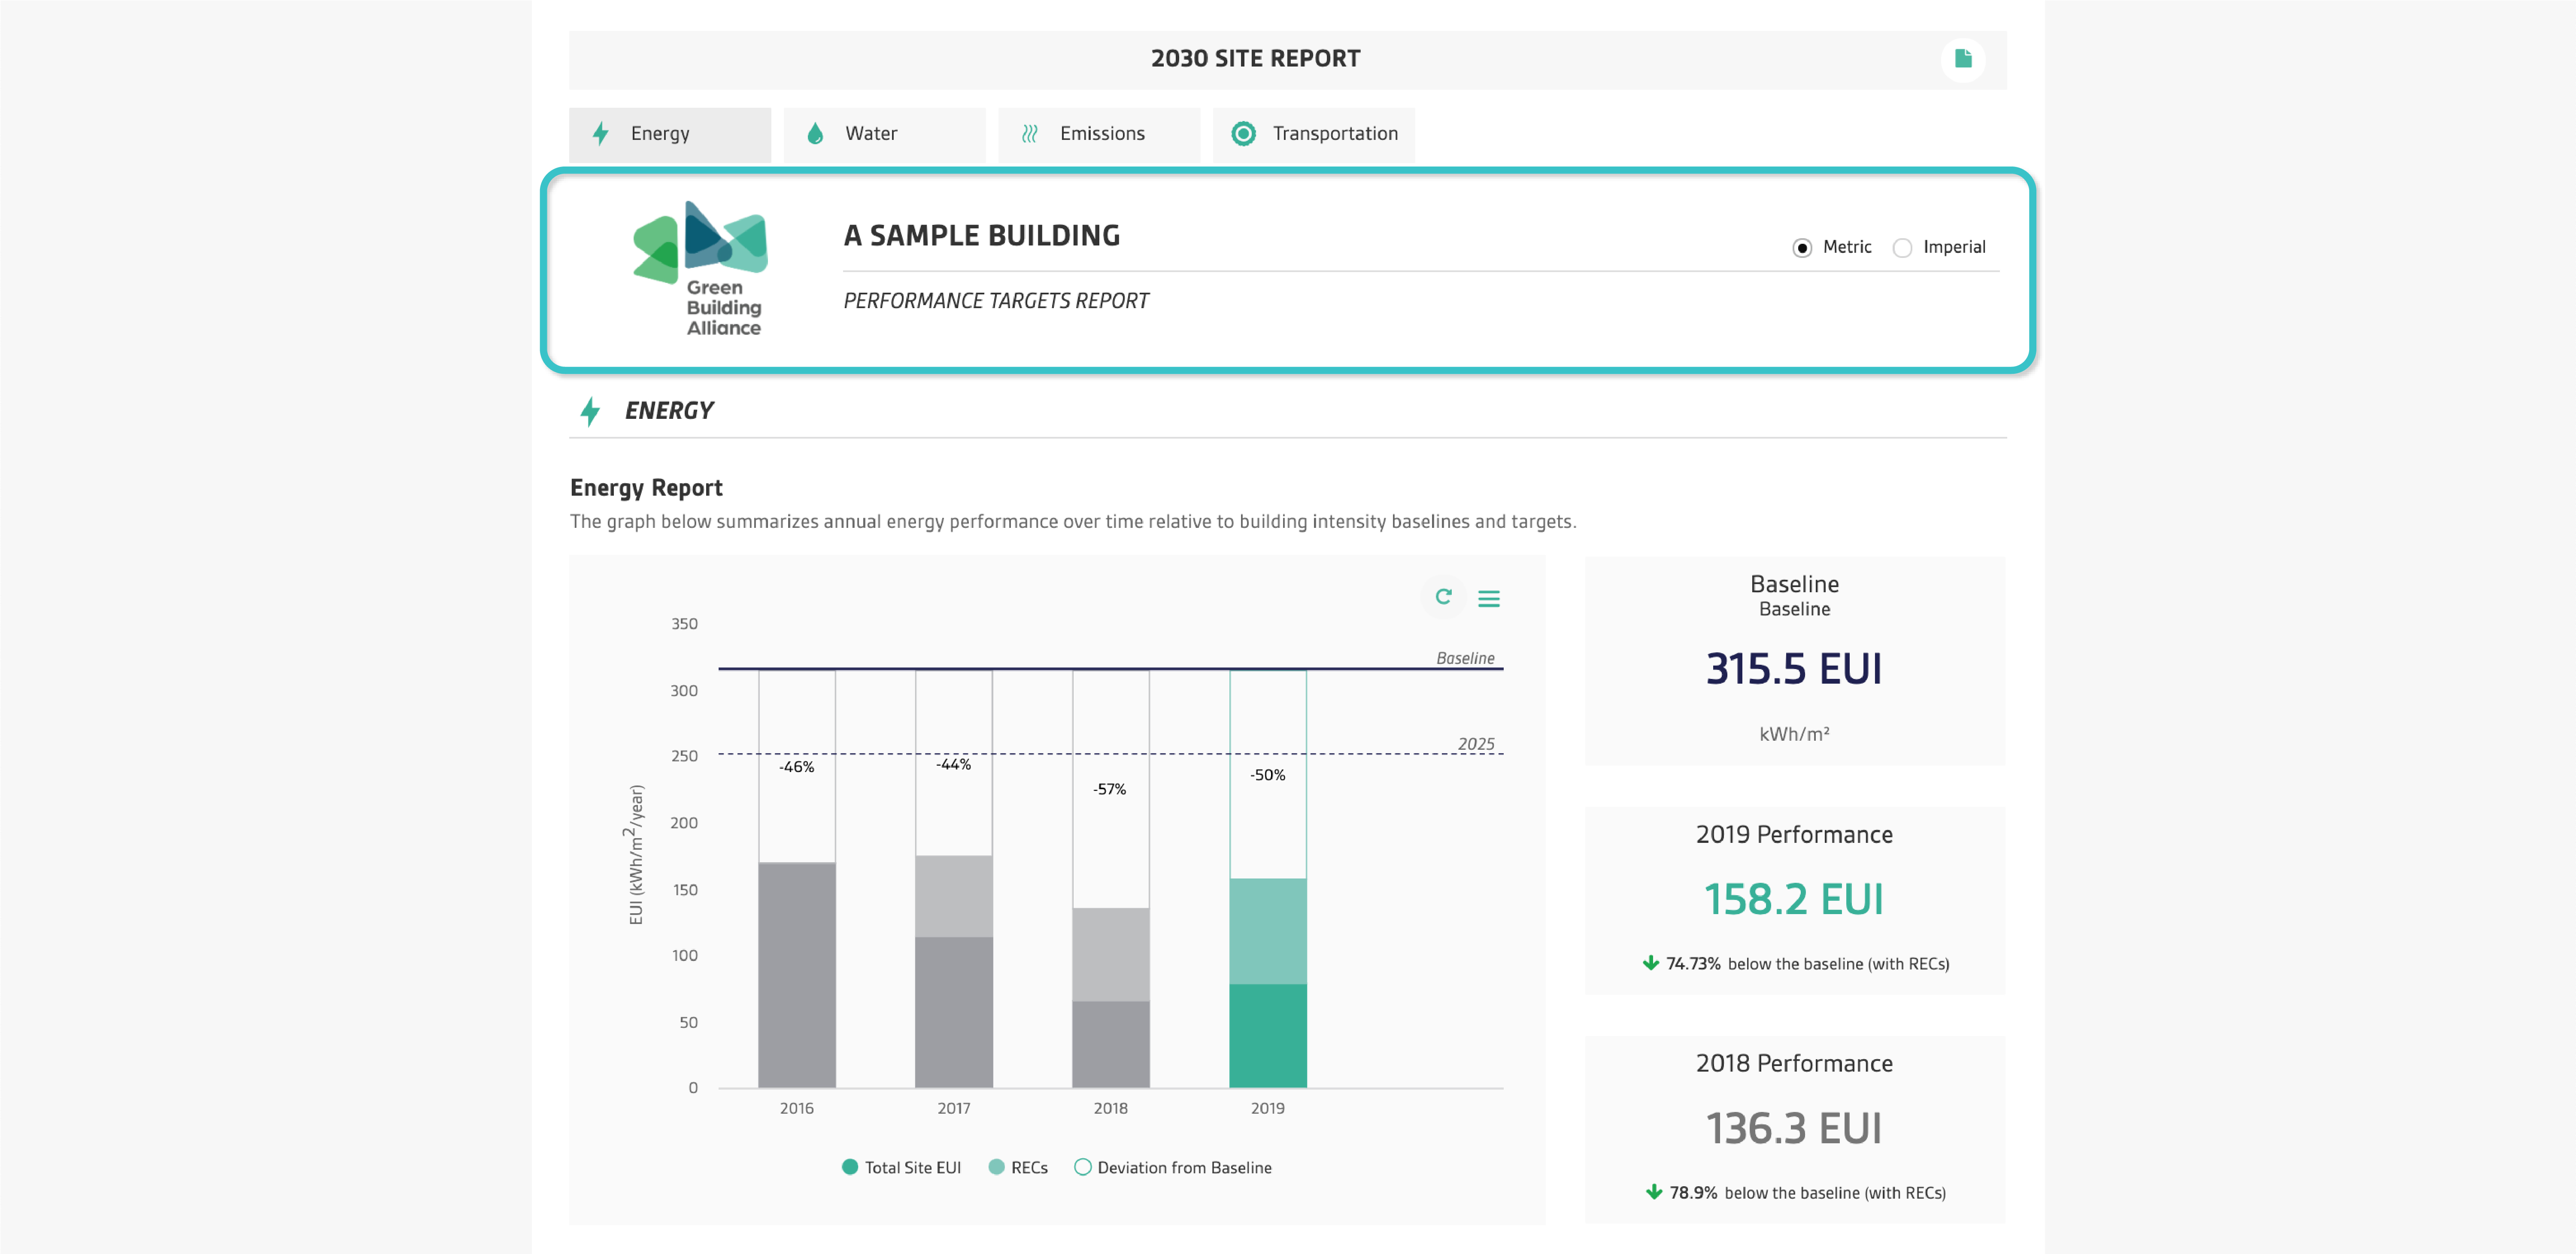Click the 136.3 EUI 2018 performance value
2576x1254 pixels.
1794,1128
